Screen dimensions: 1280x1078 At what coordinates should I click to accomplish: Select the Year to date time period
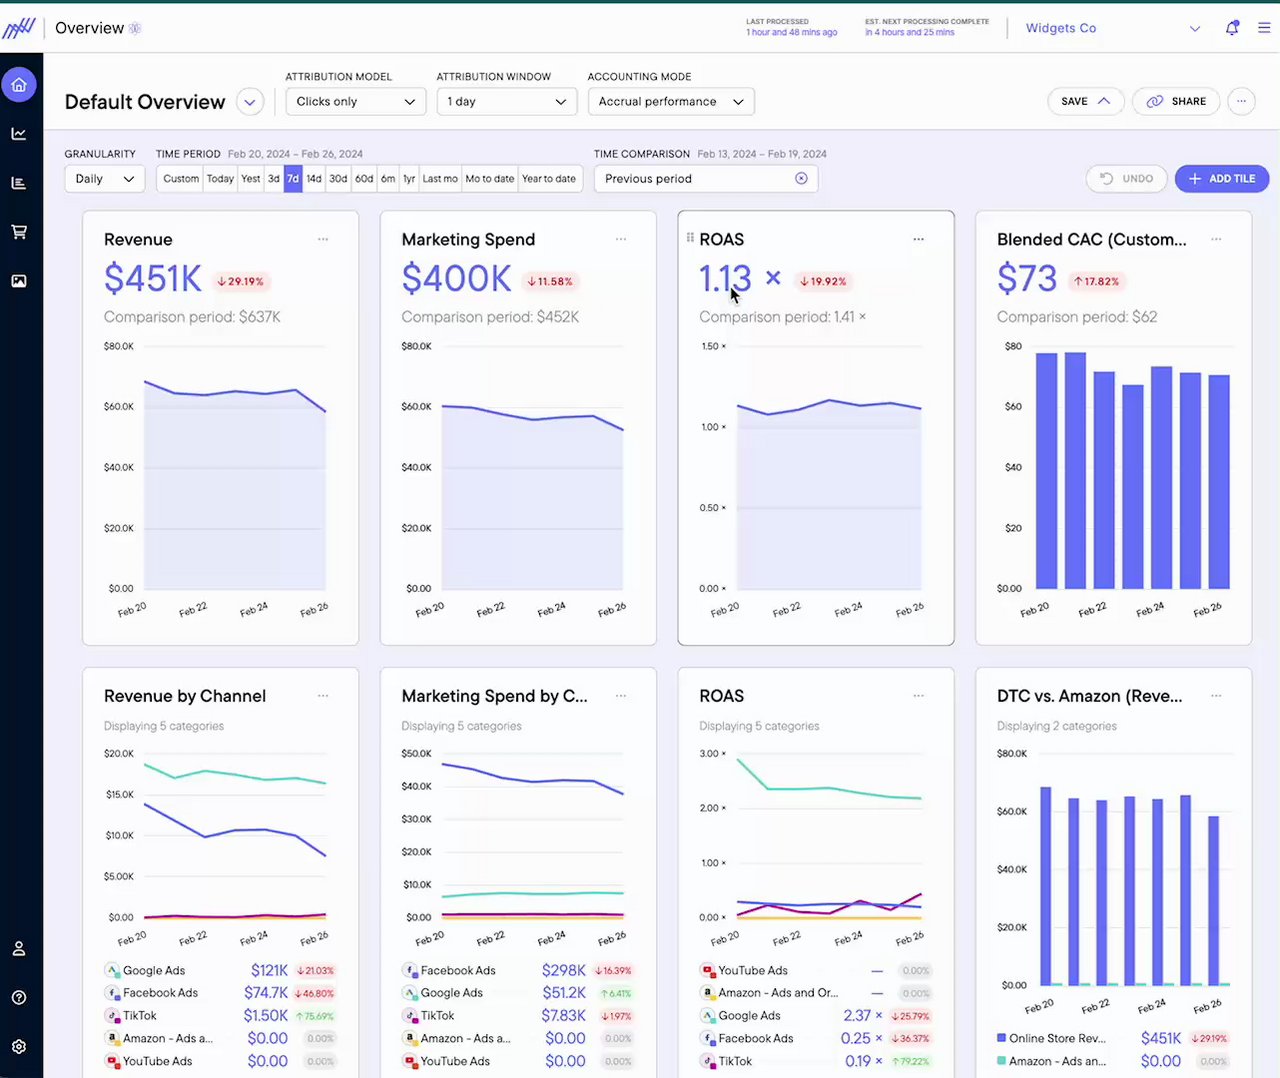click(x=549, y=179)
